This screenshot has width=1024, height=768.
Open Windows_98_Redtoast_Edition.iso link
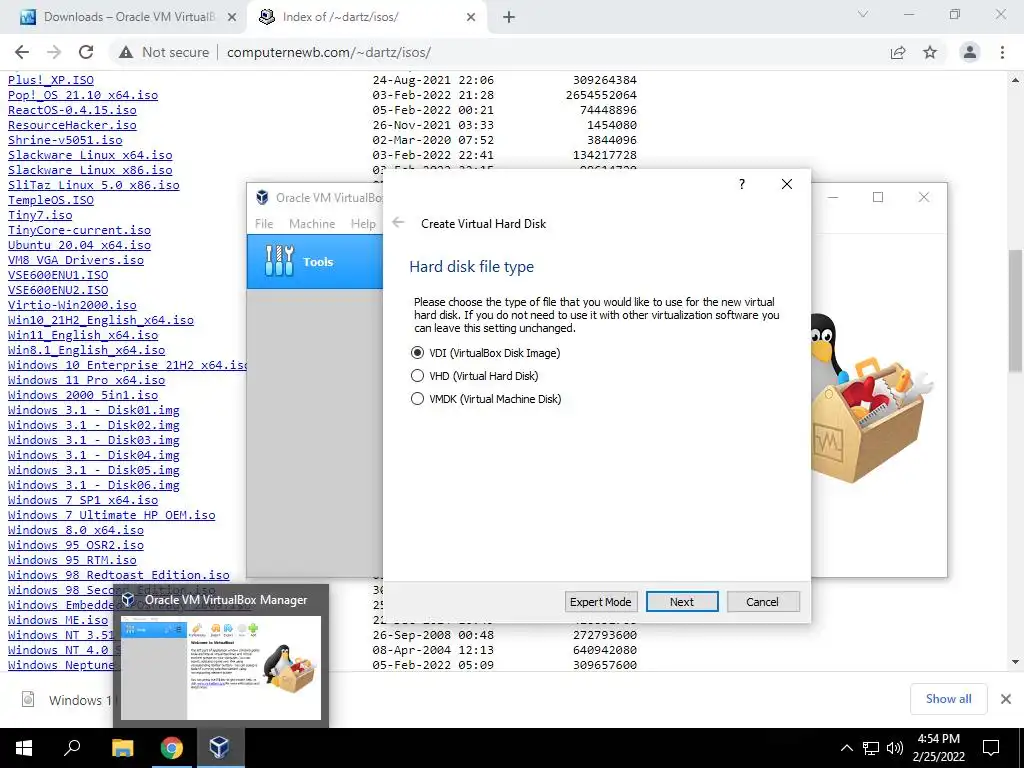[x=119, y=575]
